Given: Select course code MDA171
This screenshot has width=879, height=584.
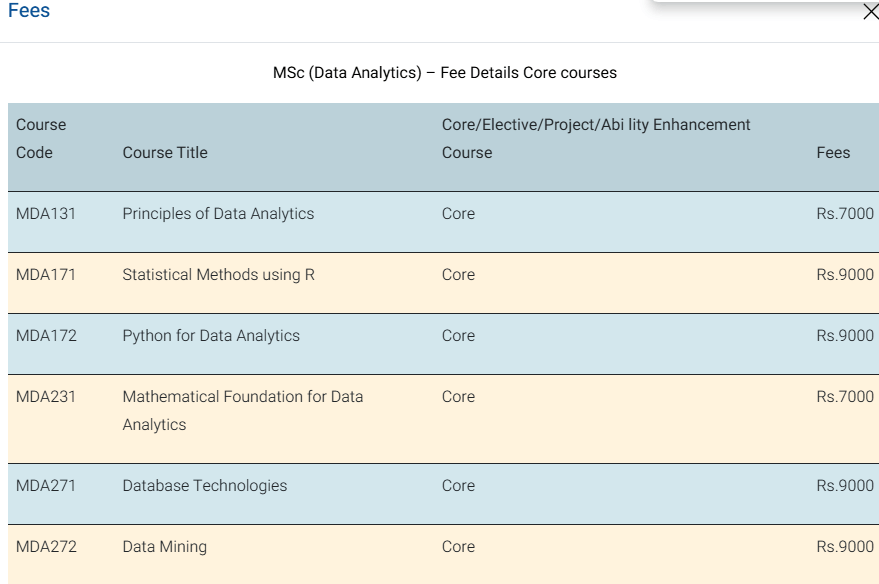Looking at the screenshot, I should pos(46,275).
